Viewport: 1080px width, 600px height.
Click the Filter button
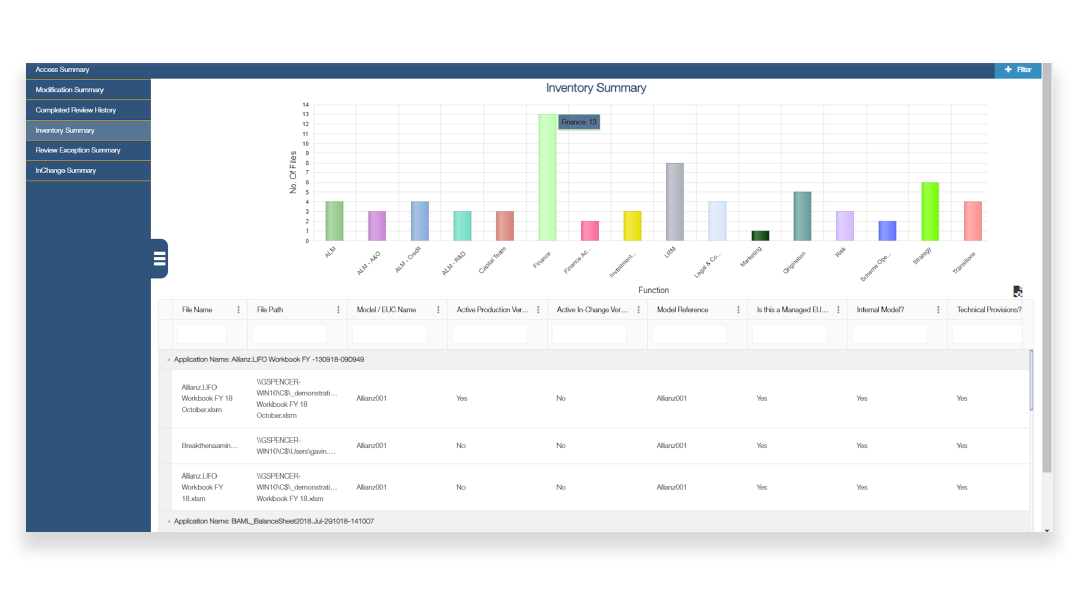(x=1017, y=70)
